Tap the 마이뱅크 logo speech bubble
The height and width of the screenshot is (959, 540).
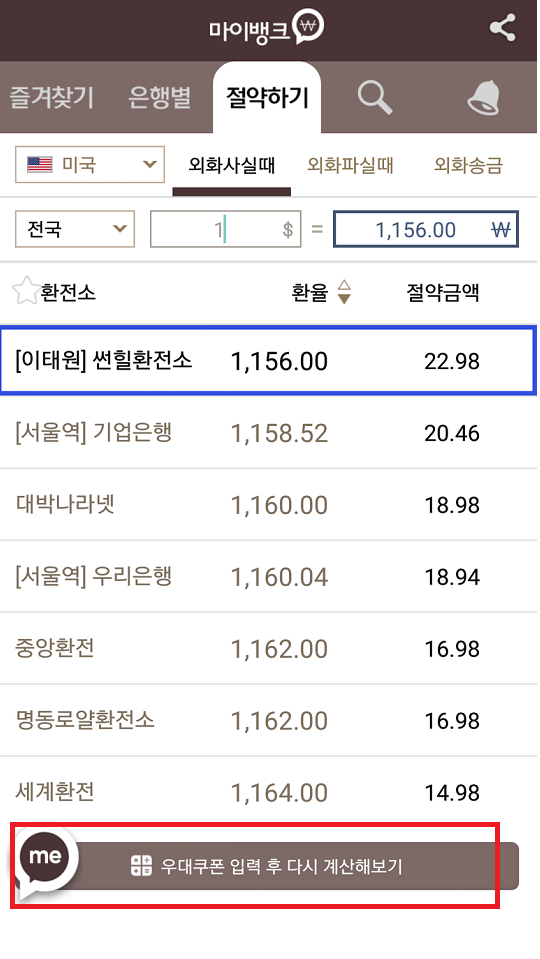pyautogui.click(x=308, y=27)
